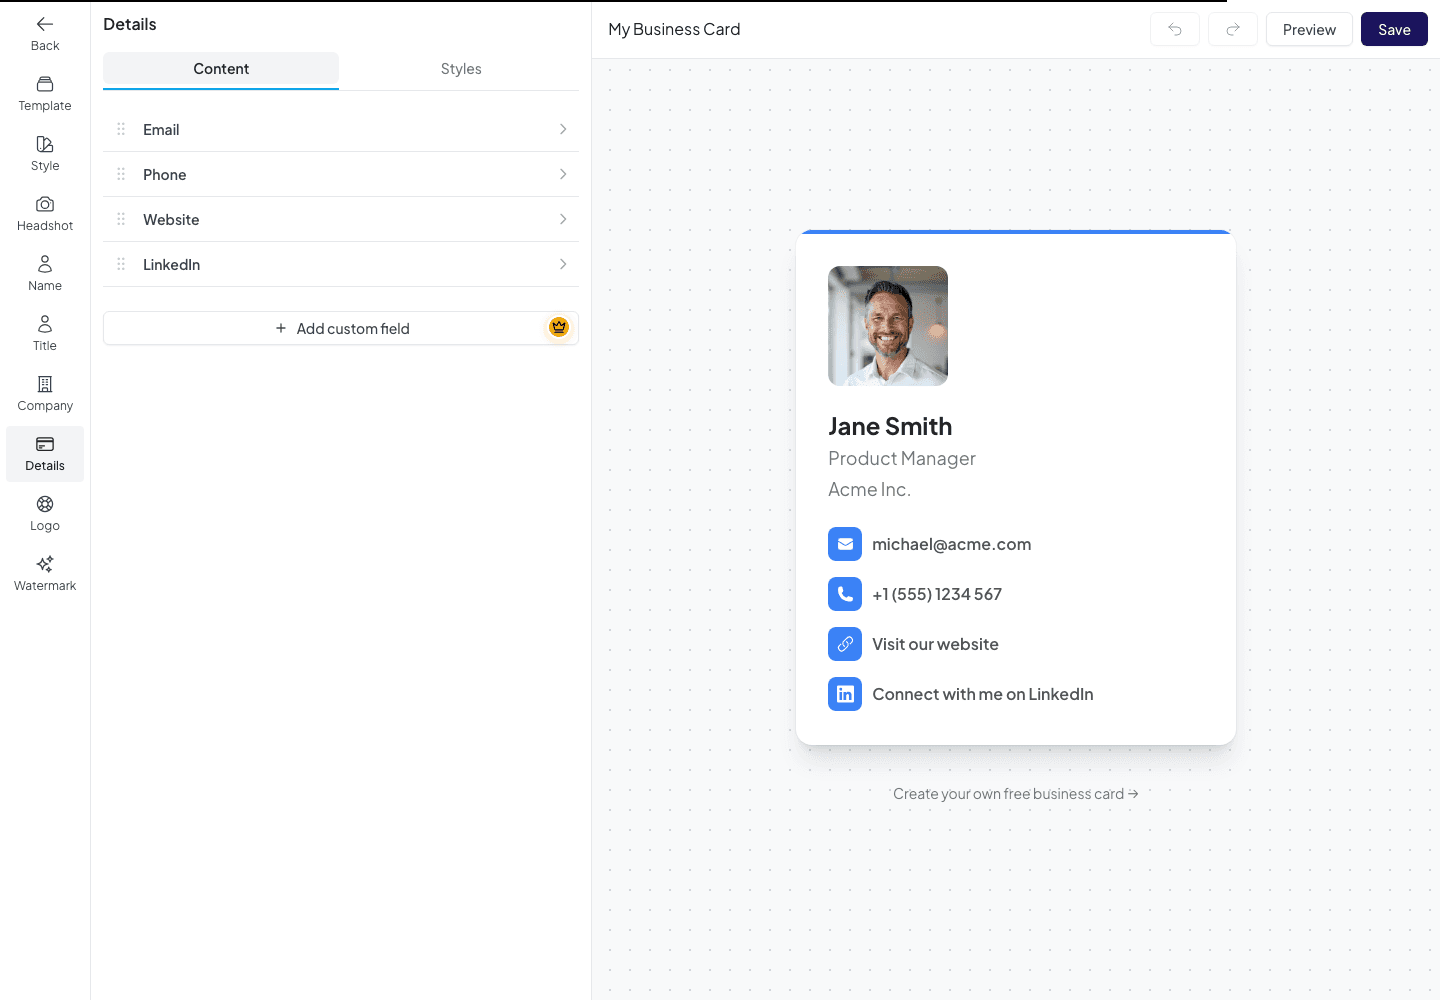1440x1000 pixels.
Task: Expand the Email field row chevron
Action: [x=563, y=129]
